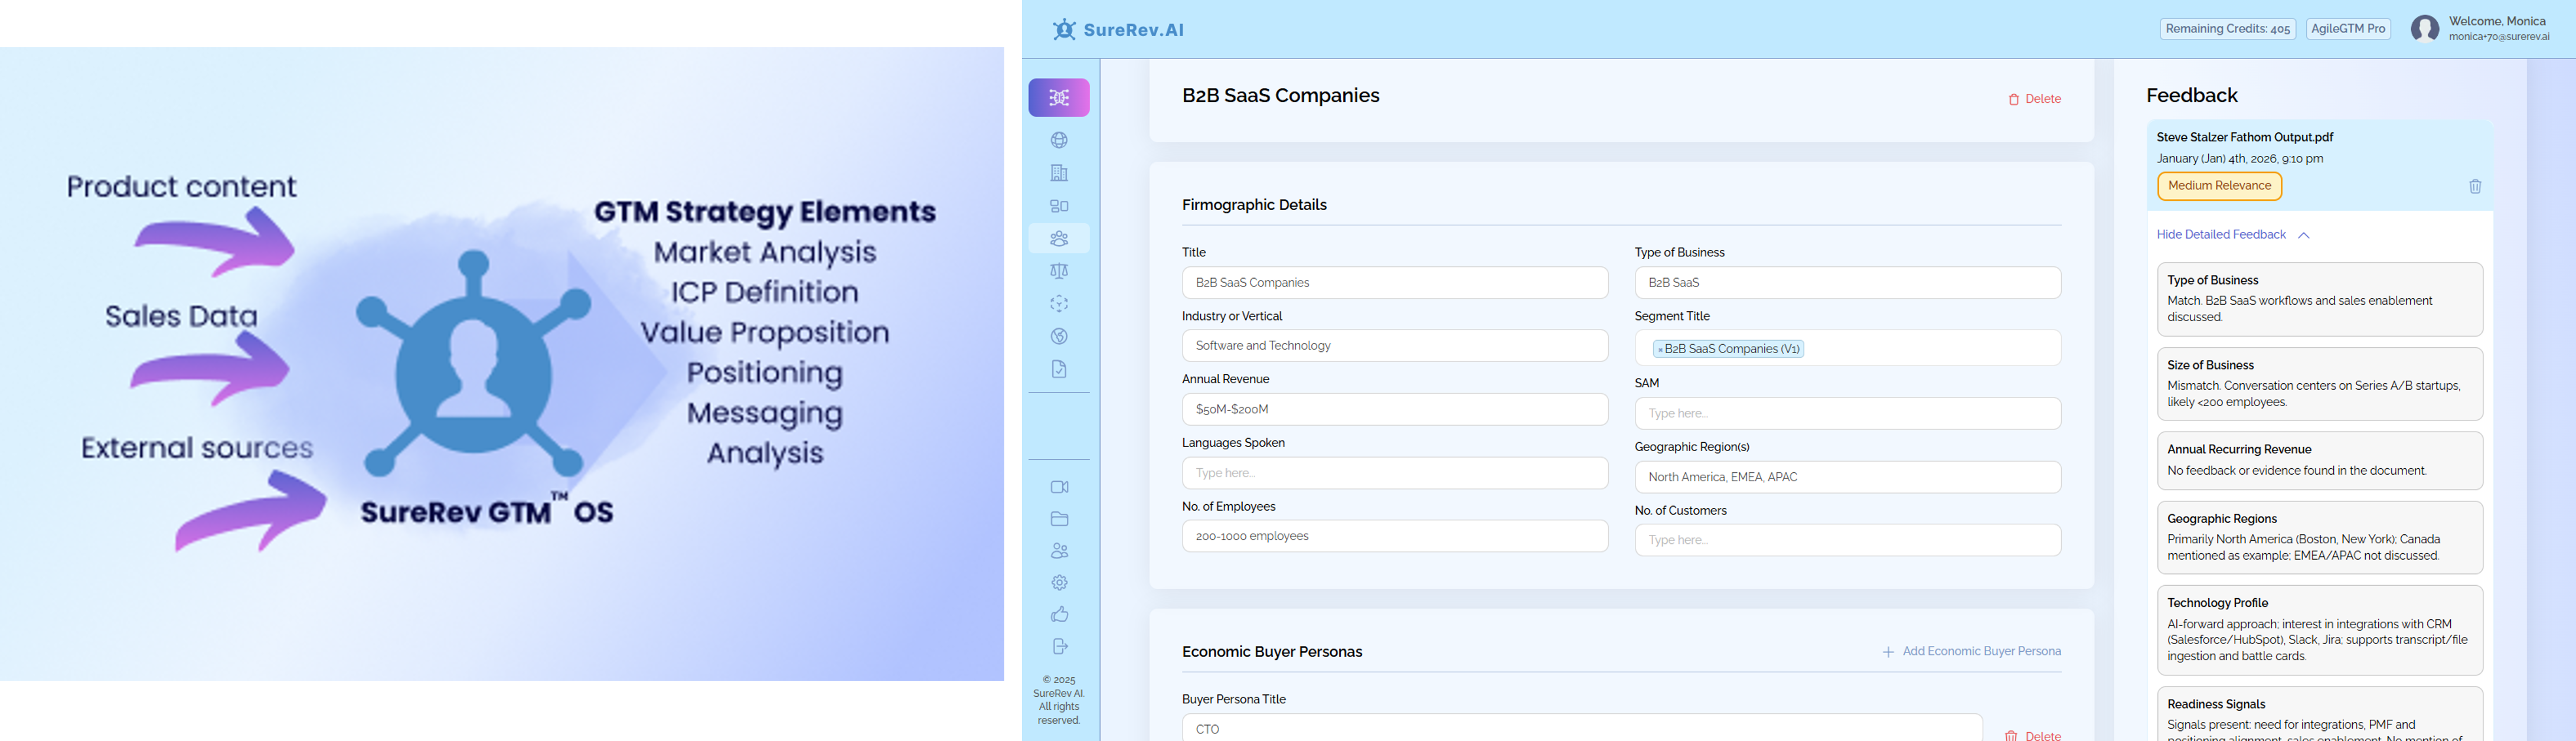Select the dashed crosshair targeting icon

tap(1059, 303)
